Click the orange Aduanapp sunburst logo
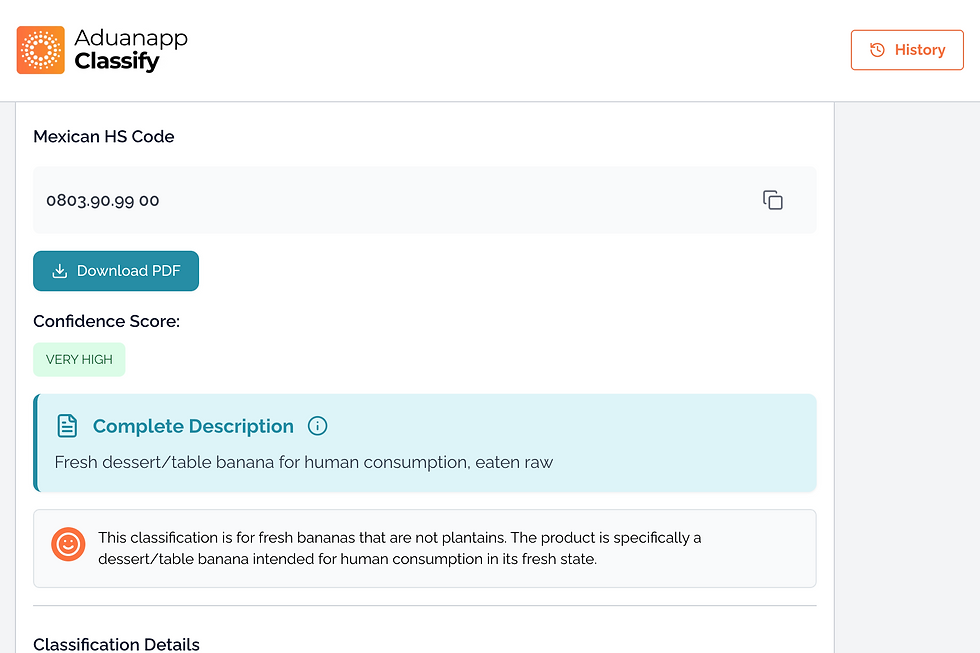Viewport: 980px width, 653px height. 41,50
